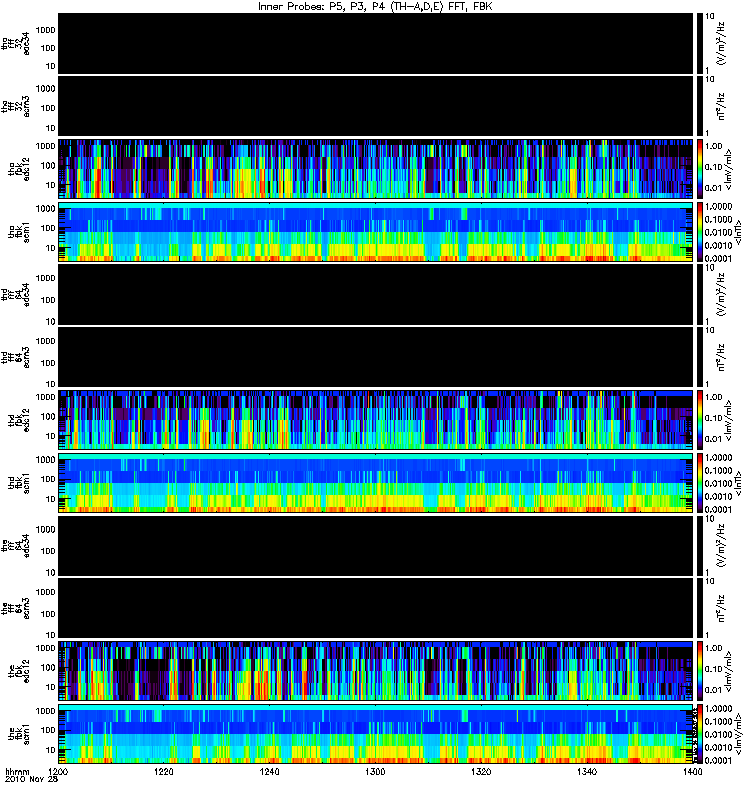The width and height of the screenshot is (750, 800).
Task: Click the 'tha fbk scm1' panel label
Action: click(x=19, y=232)
